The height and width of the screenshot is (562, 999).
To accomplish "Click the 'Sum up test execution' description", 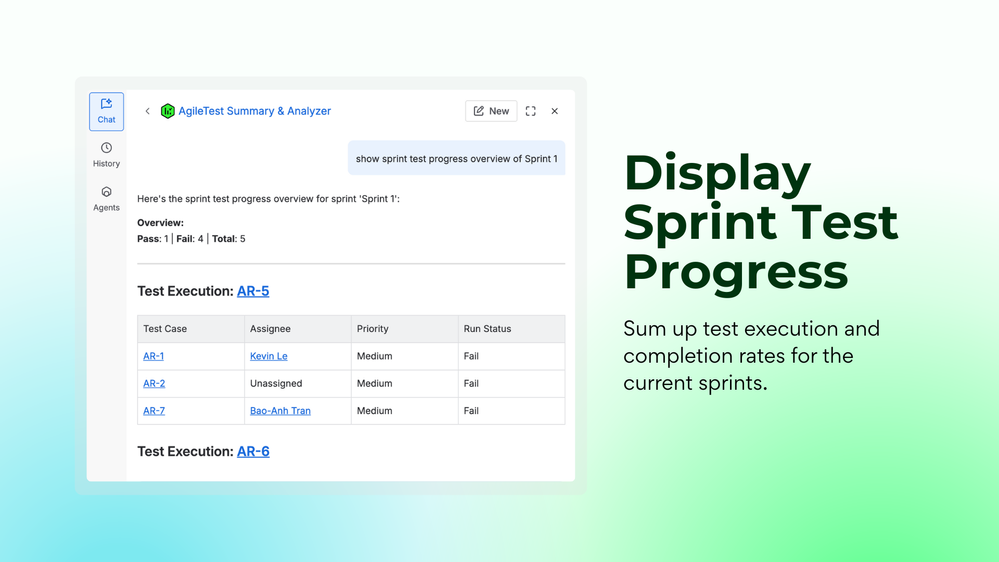I will click(752, 356).
